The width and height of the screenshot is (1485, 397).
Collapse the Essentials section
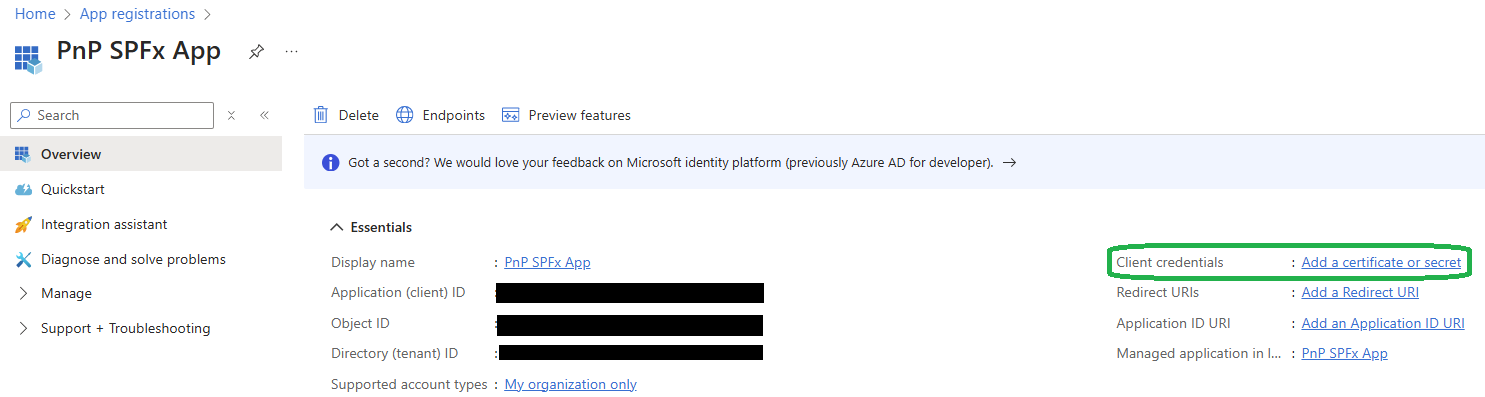pos(338,227)
